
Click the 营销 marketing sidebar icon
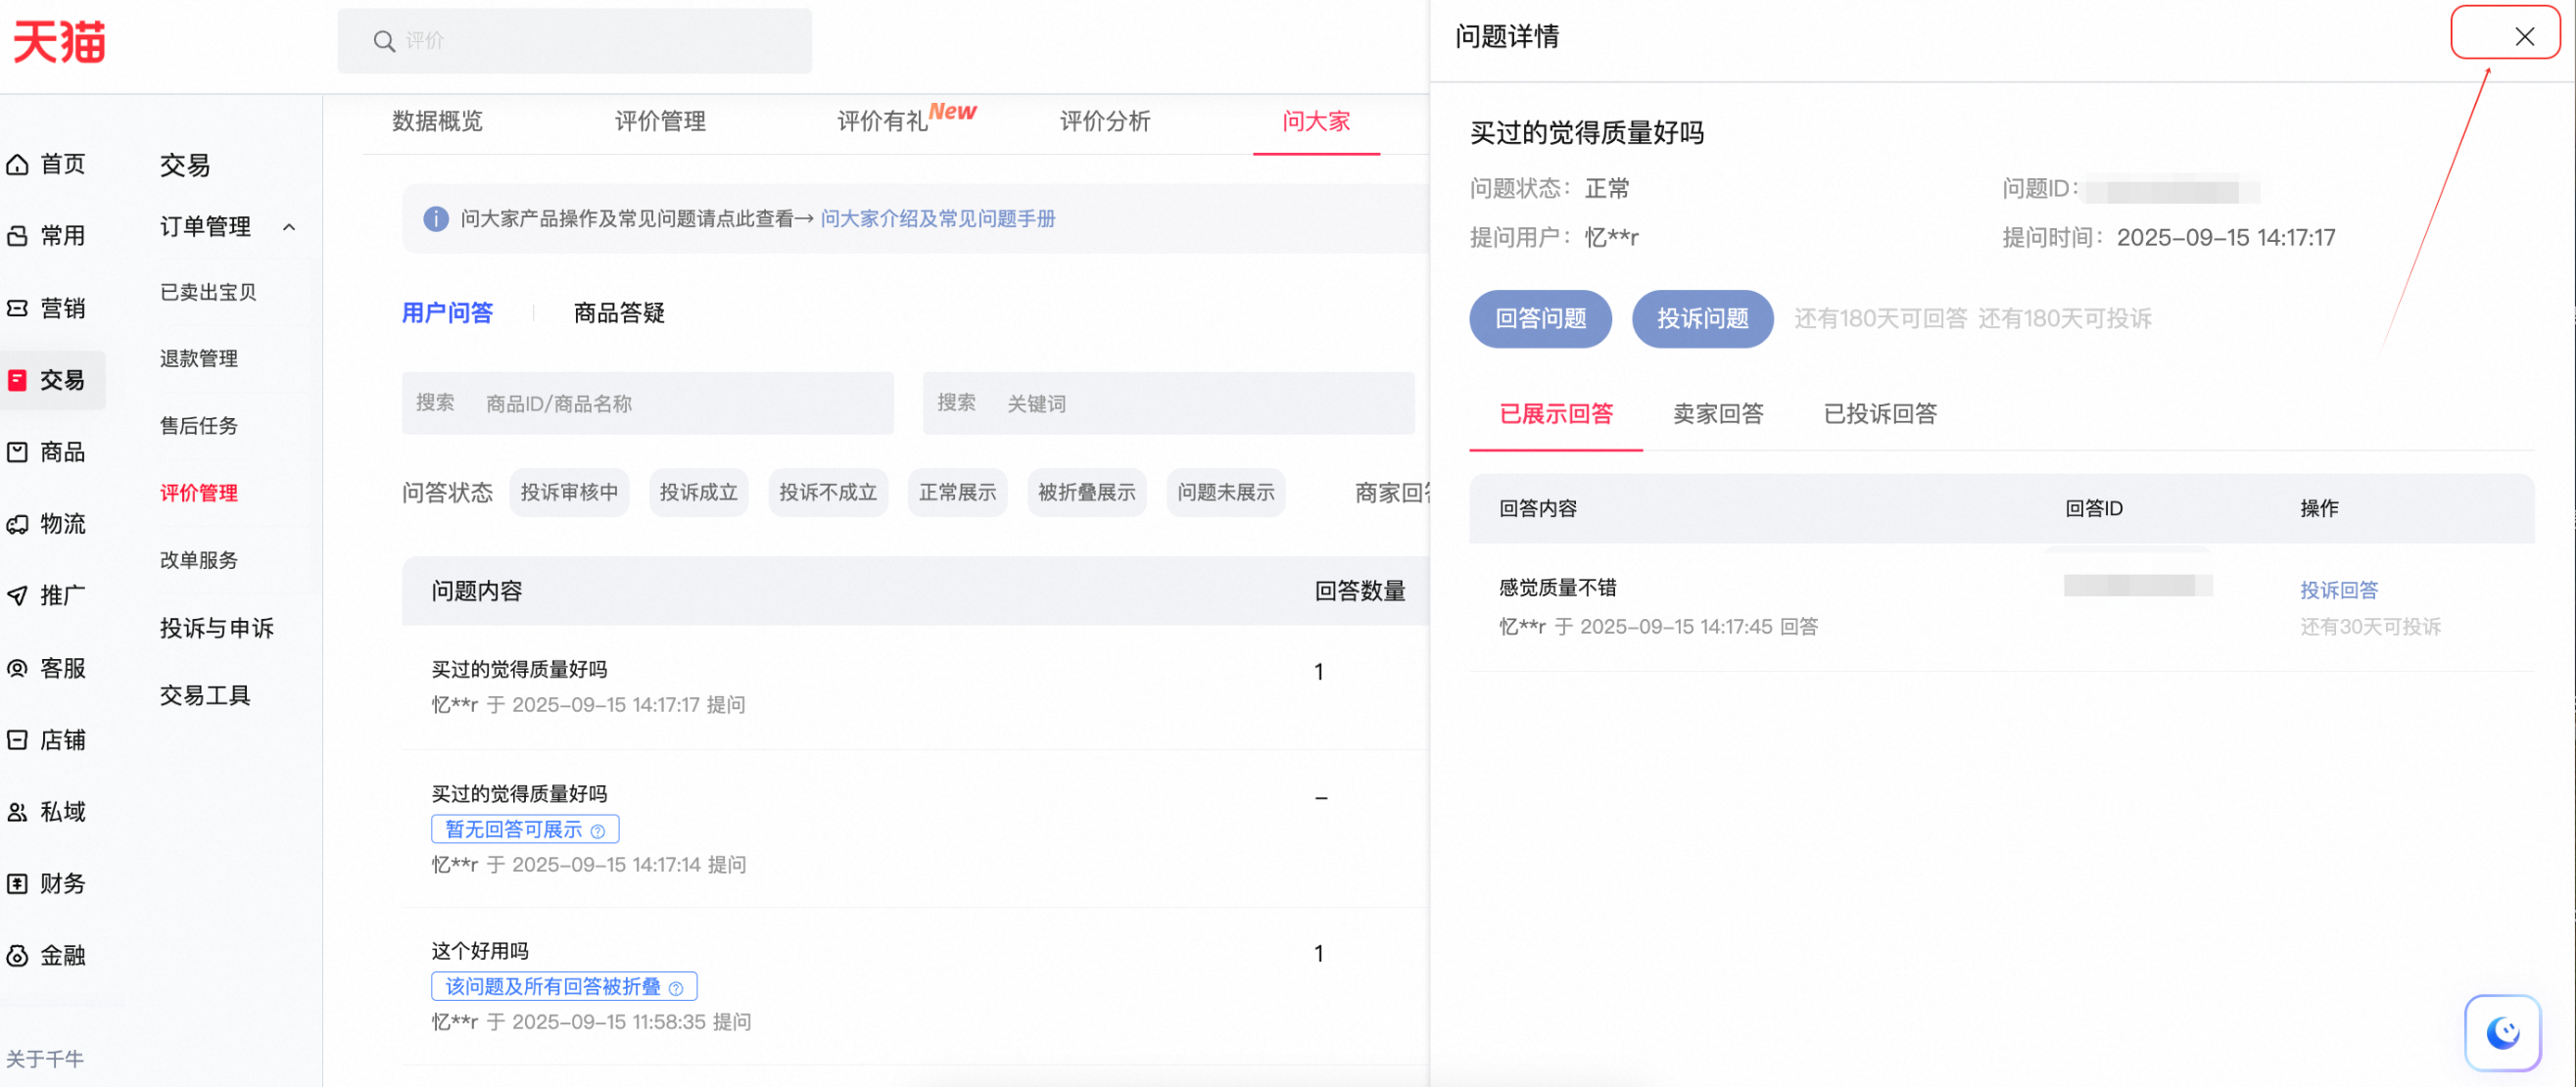coord(17,308)
